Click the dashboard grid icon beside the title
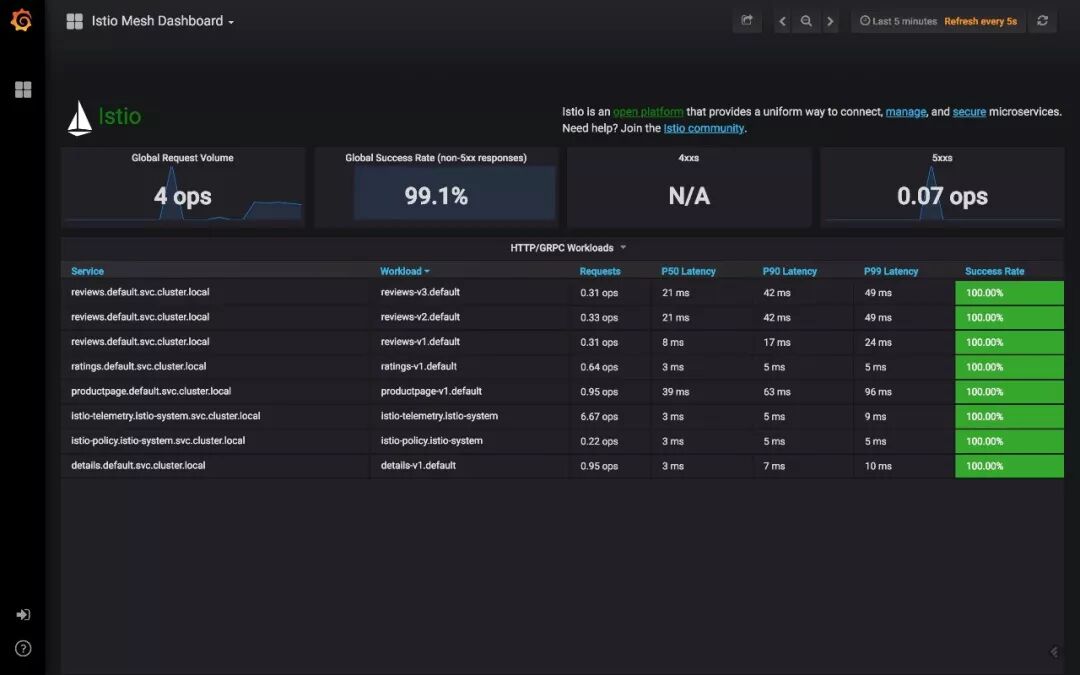 pyautogui.click(x=74, y=21)
